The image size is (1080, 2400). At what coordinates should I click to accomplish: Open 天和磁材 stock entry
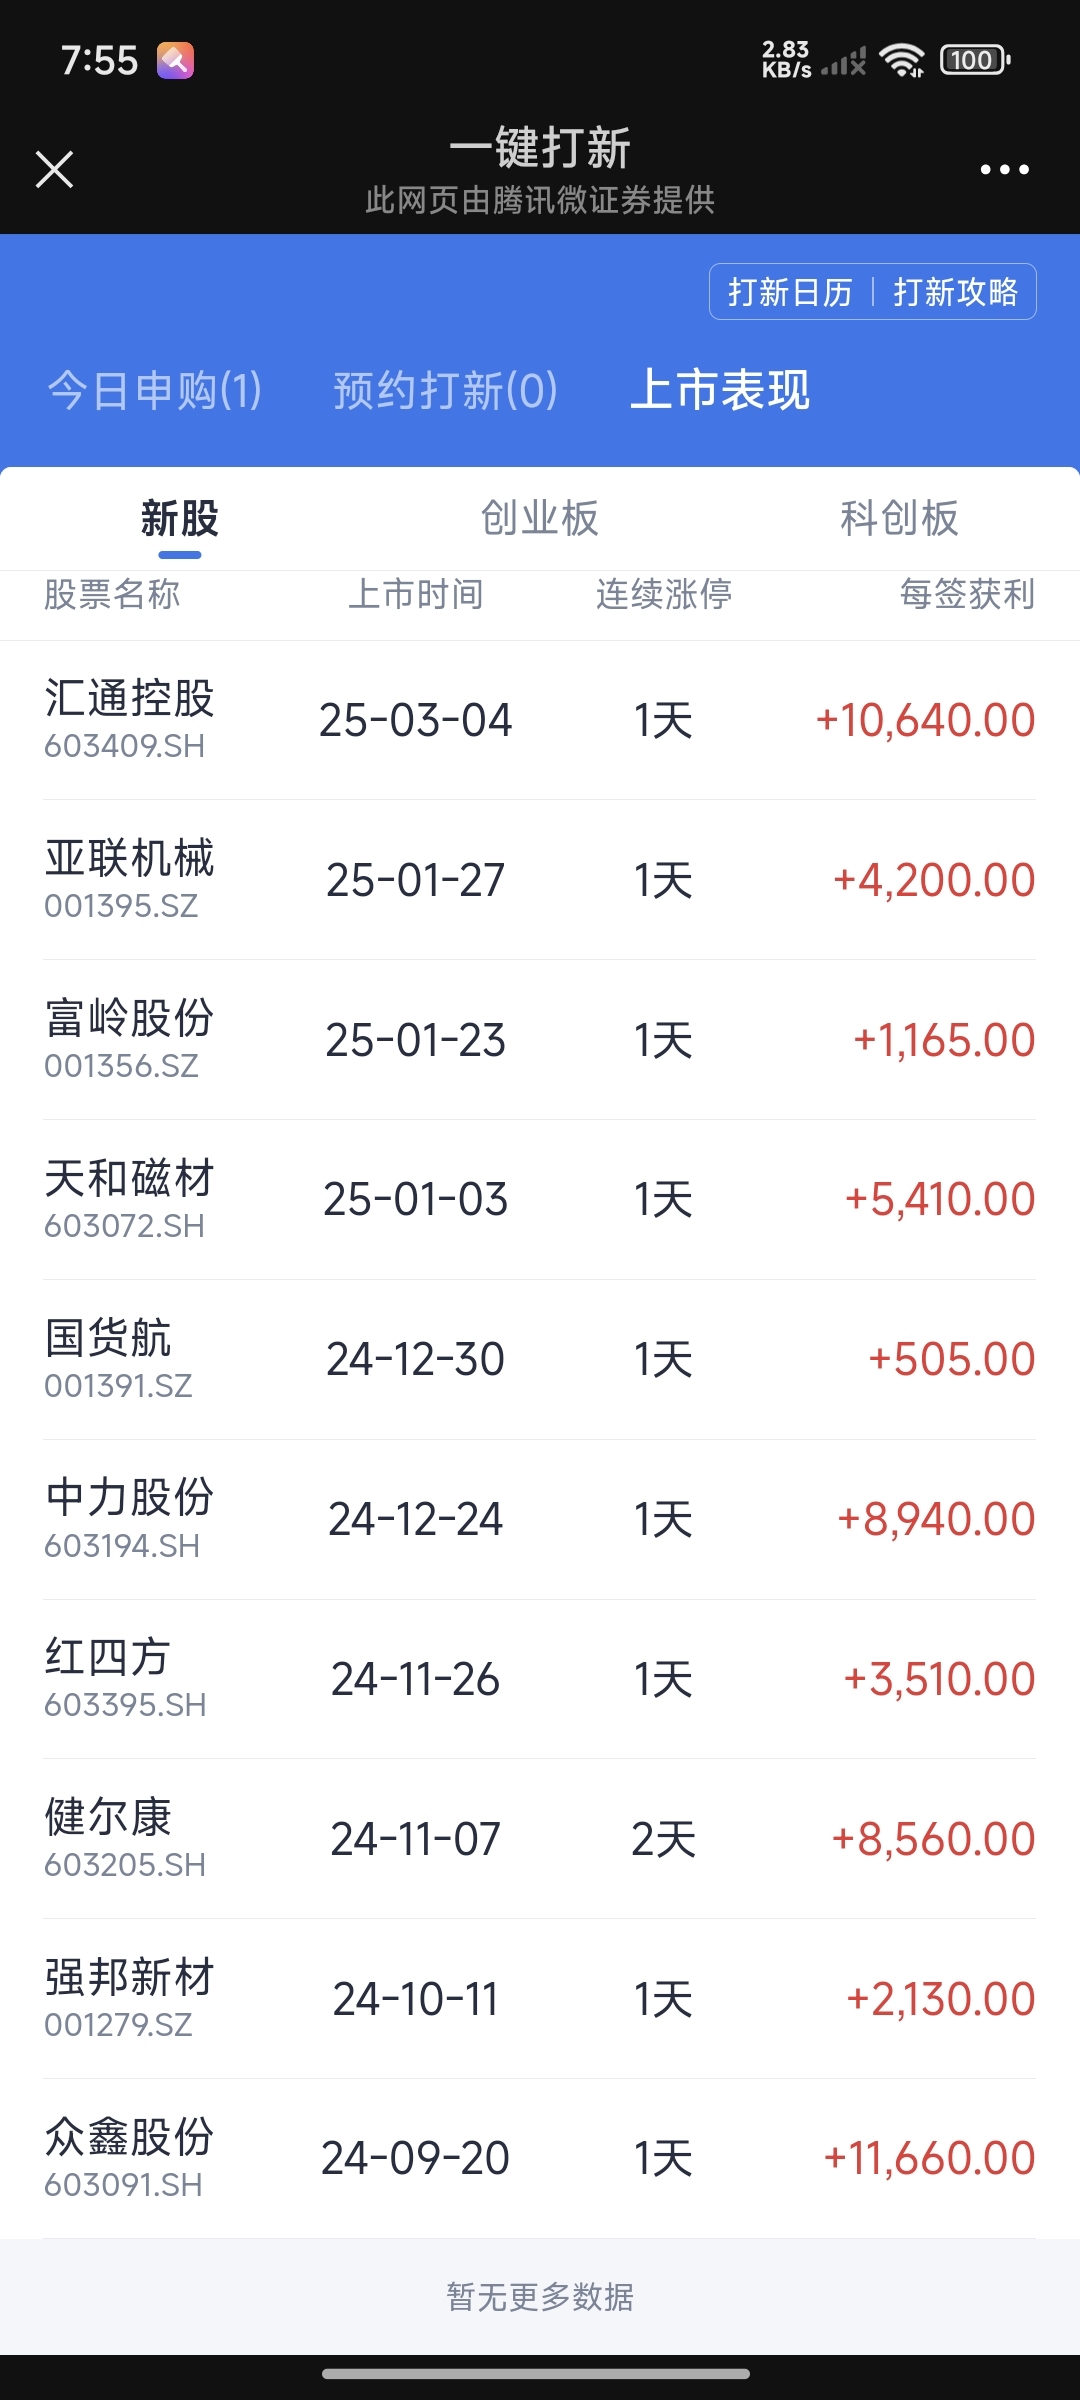click(x=540, y=1199)
